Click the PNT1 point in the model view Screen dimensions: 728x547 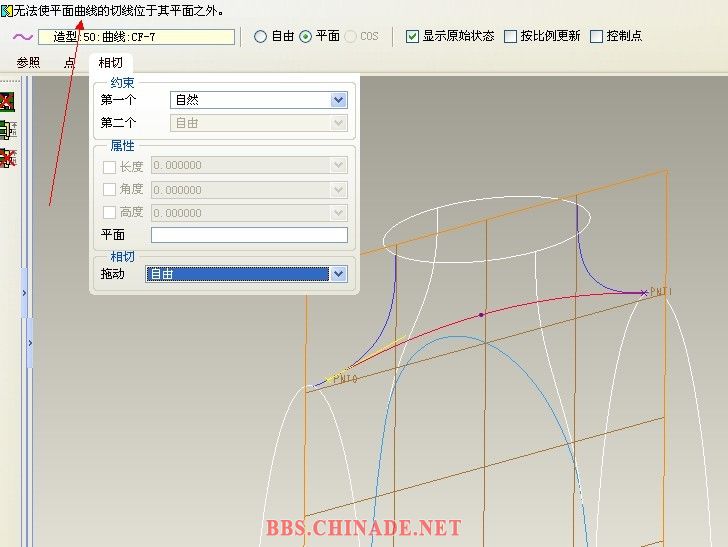[645, 293]
